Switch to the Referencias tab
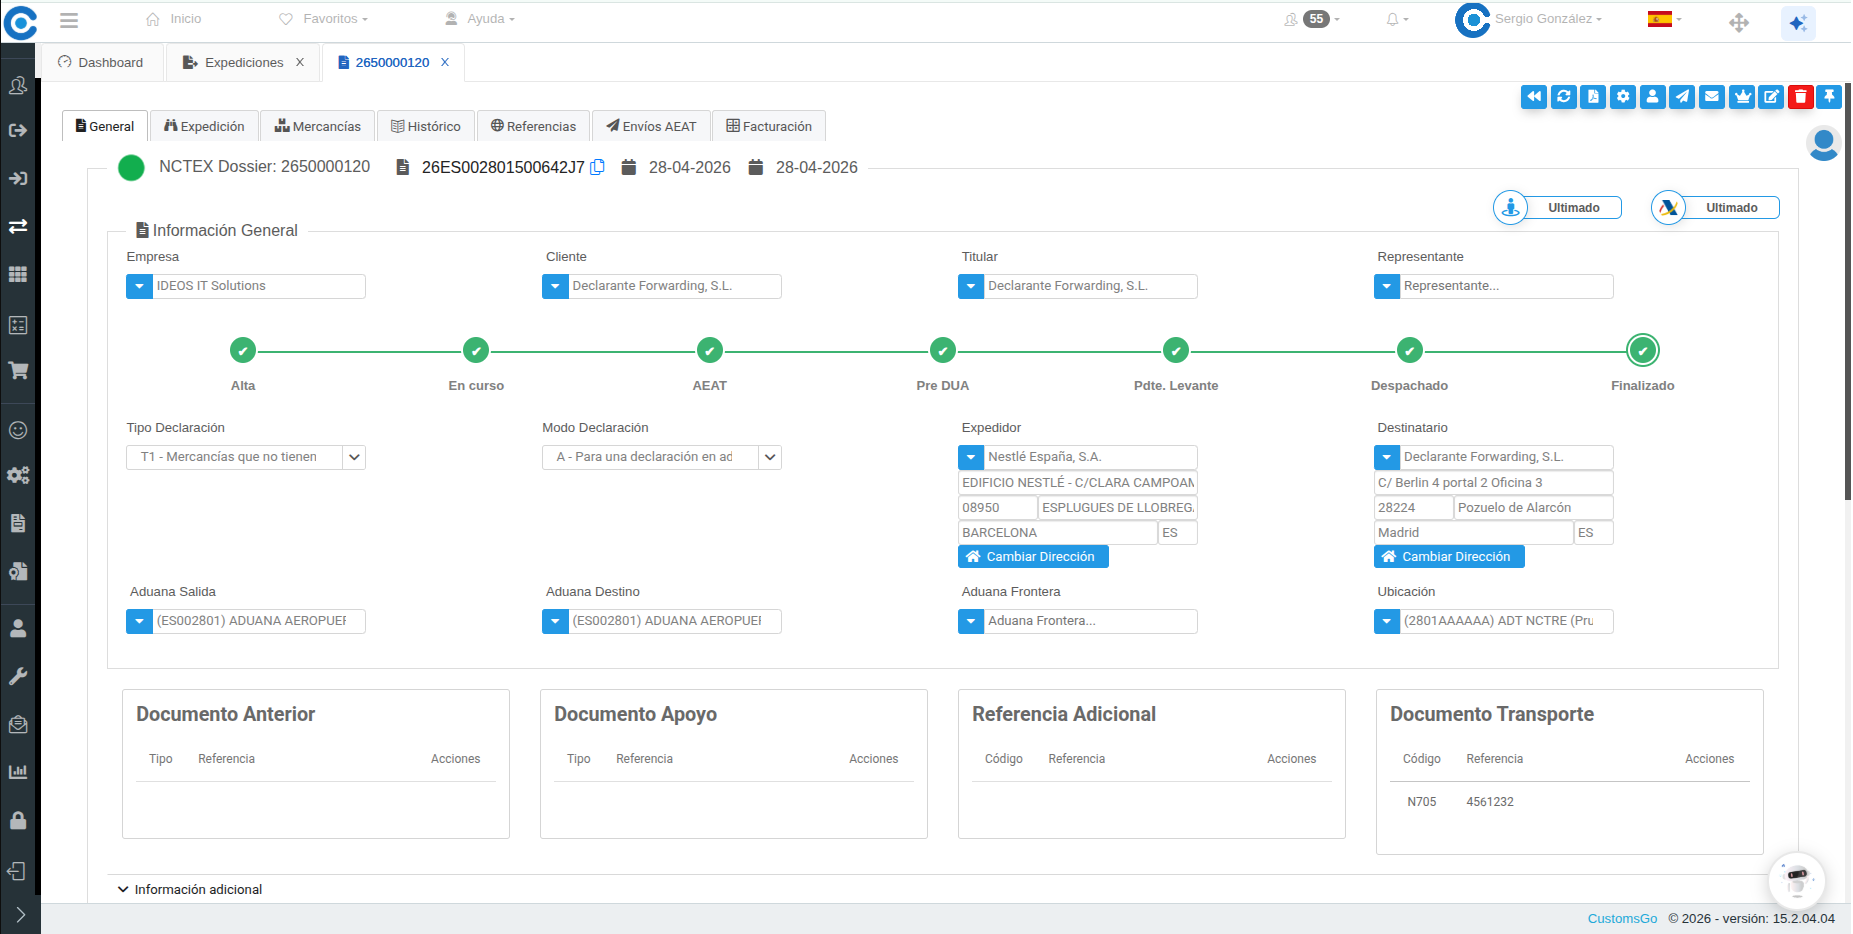 533,126
